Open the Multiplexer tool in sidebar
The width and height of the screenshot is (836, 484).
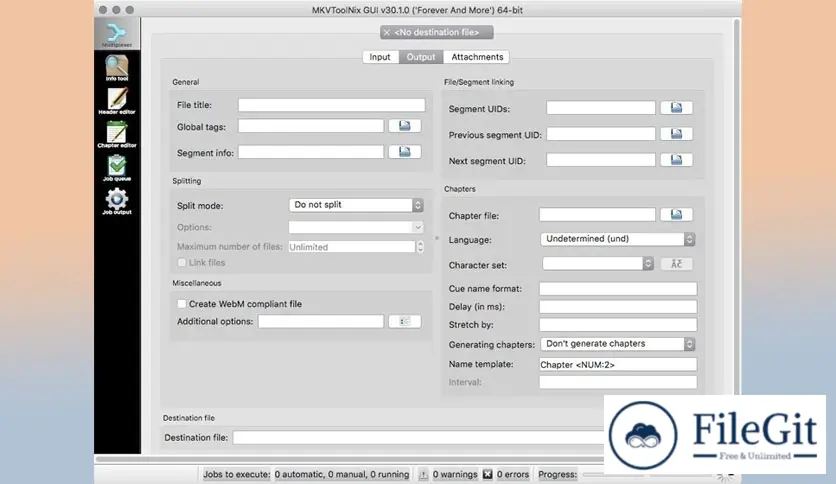117,35
